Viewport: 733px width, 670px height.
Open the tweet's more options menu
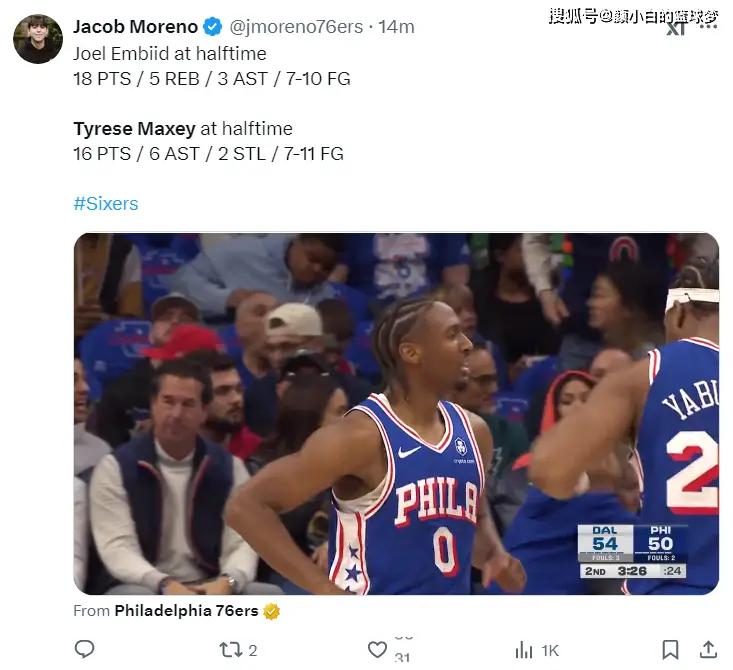707,28
